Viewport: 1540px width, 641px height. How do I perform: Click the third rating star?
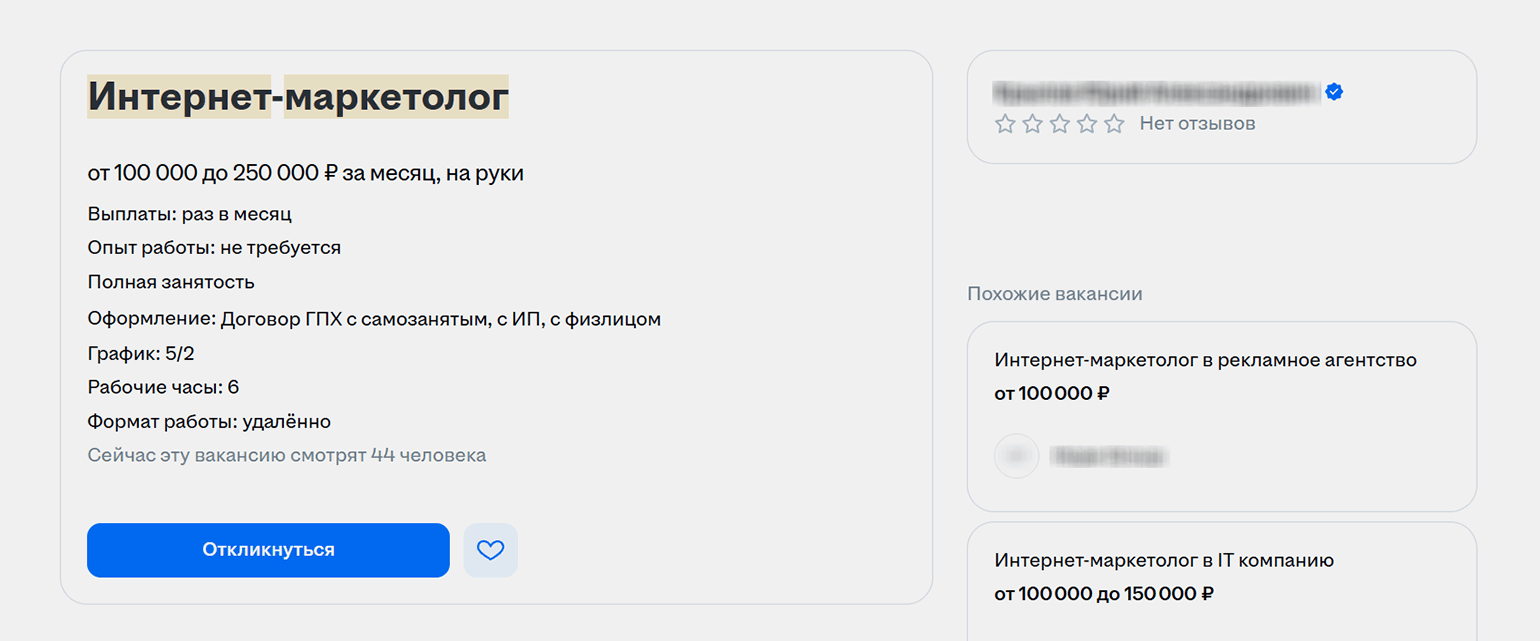(x=1059, y=124)
